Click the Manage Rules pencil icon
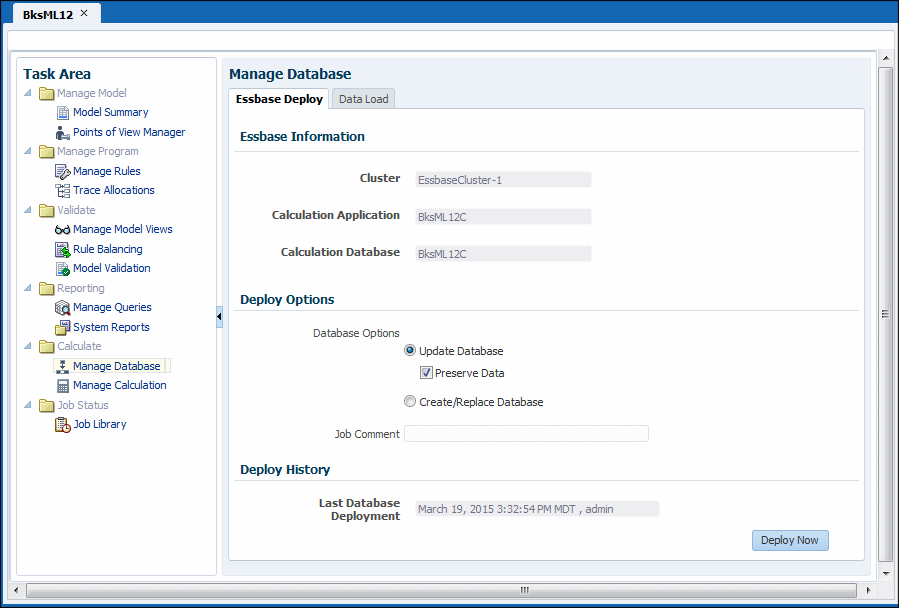The height and width of the screenshot is (608, 899). click(62, 171)
